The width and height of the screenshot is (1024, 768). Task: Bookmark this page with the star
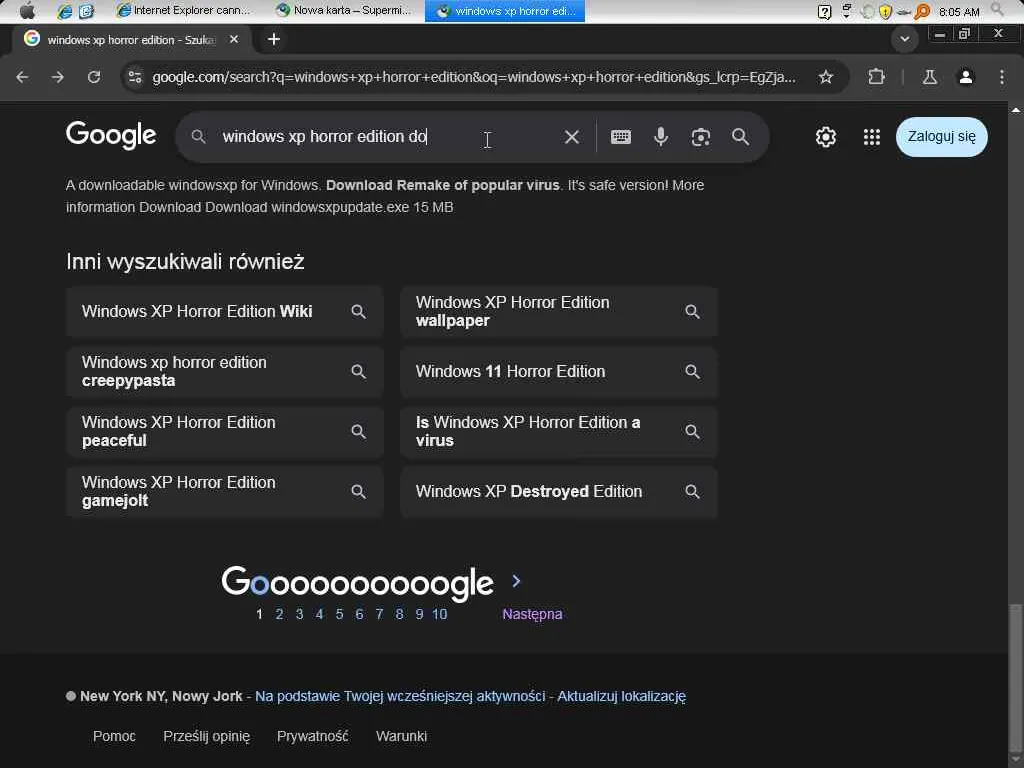(825, 77)
